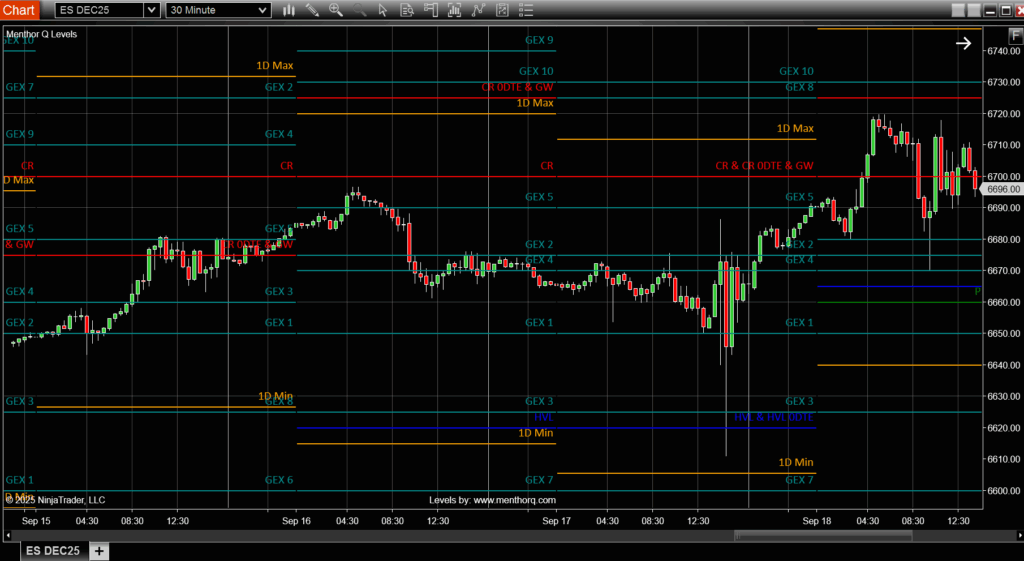The height and width of the screenshot is (561, 1024).
Task: Click the Sep 17 date label
Action: point(556,521)
